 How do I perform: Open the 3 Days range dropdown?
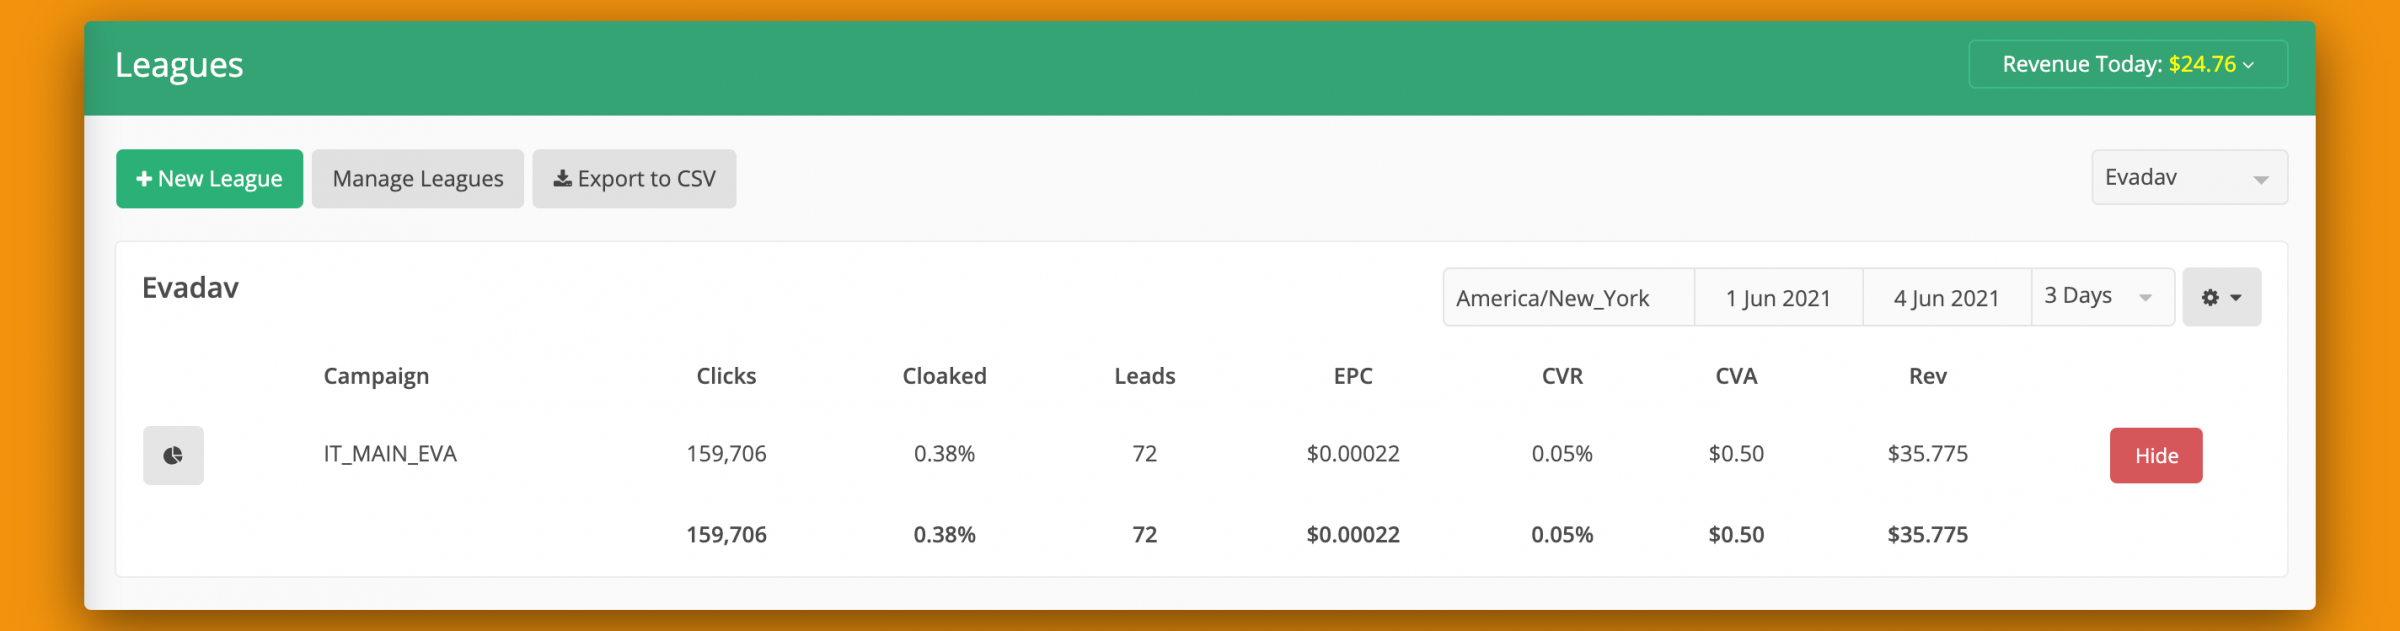[x=2102, y=297]
